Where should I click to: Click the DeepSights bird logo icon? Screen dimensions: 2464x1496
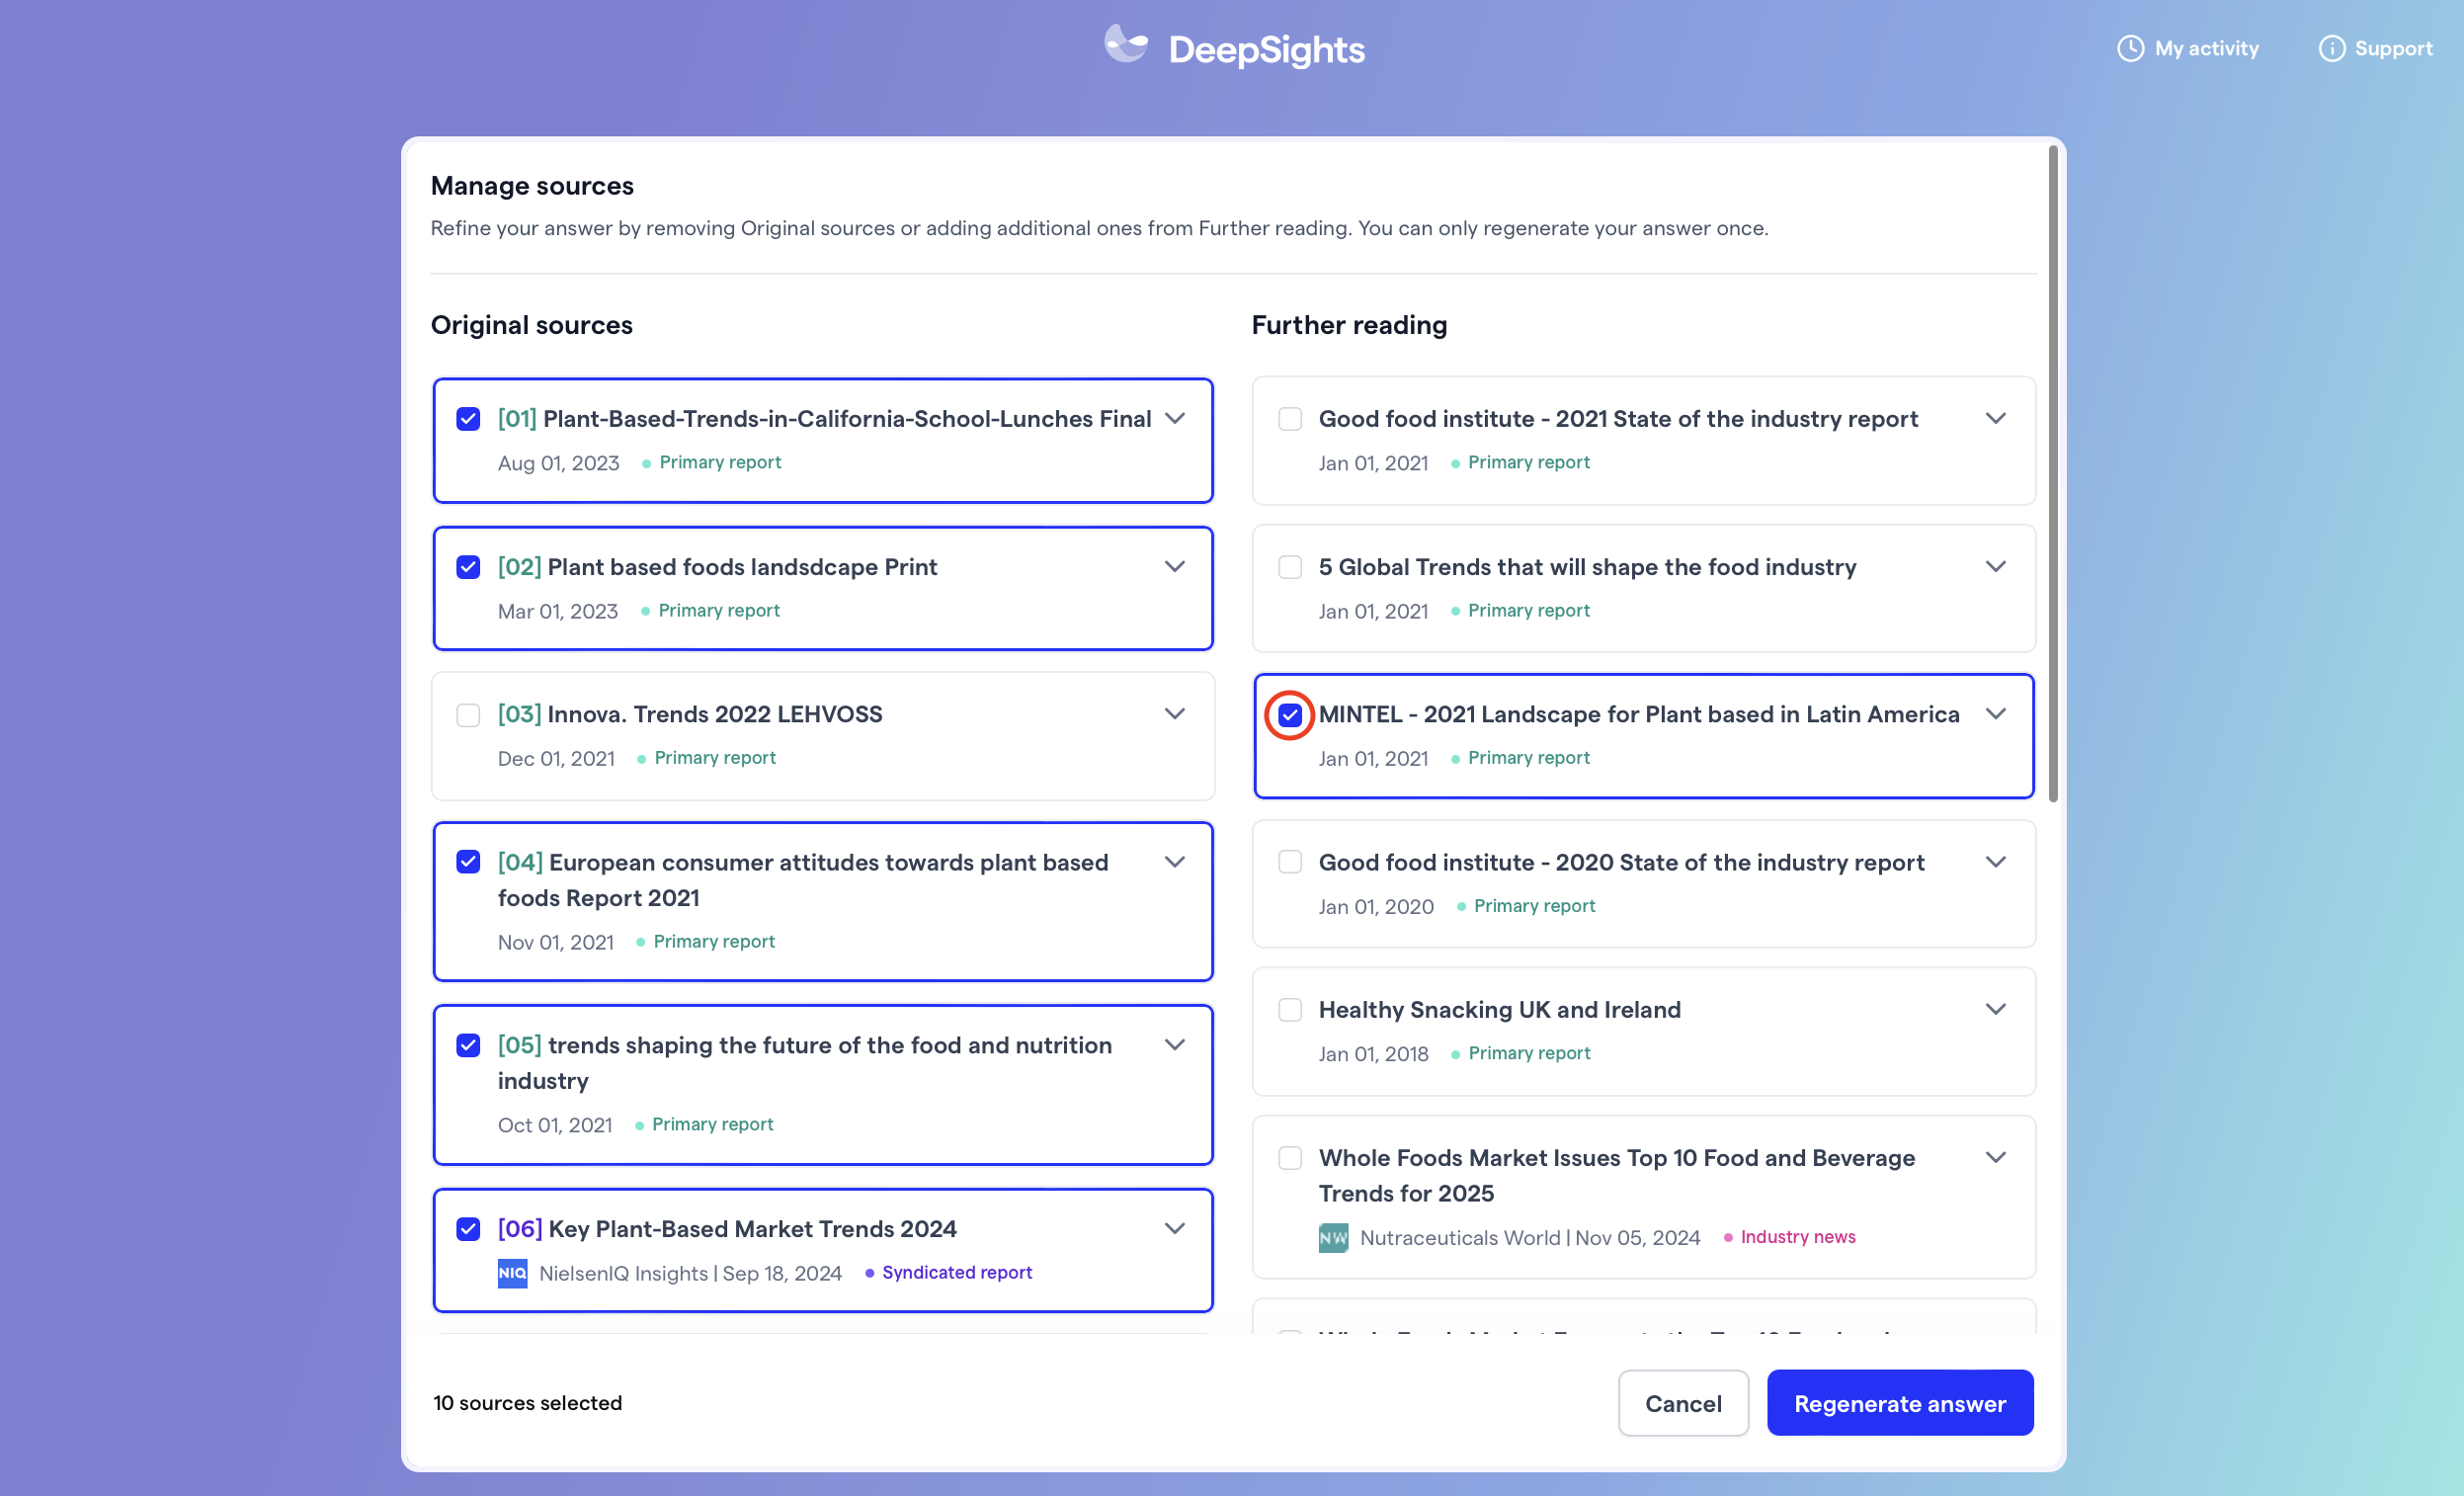[x=1126, y=45]
